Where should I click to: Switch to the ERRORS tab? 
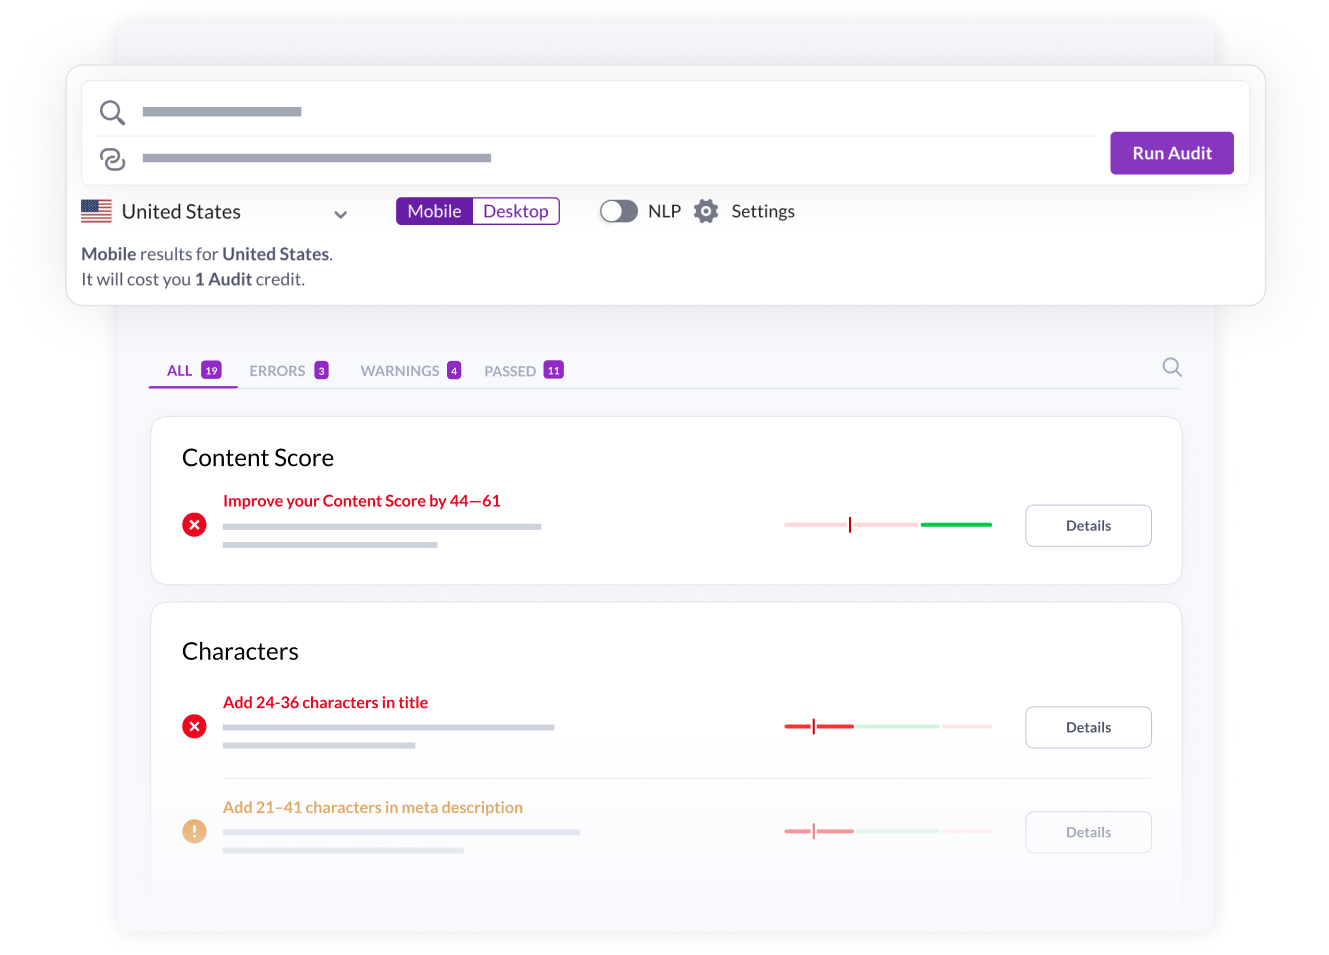point(280,370)
